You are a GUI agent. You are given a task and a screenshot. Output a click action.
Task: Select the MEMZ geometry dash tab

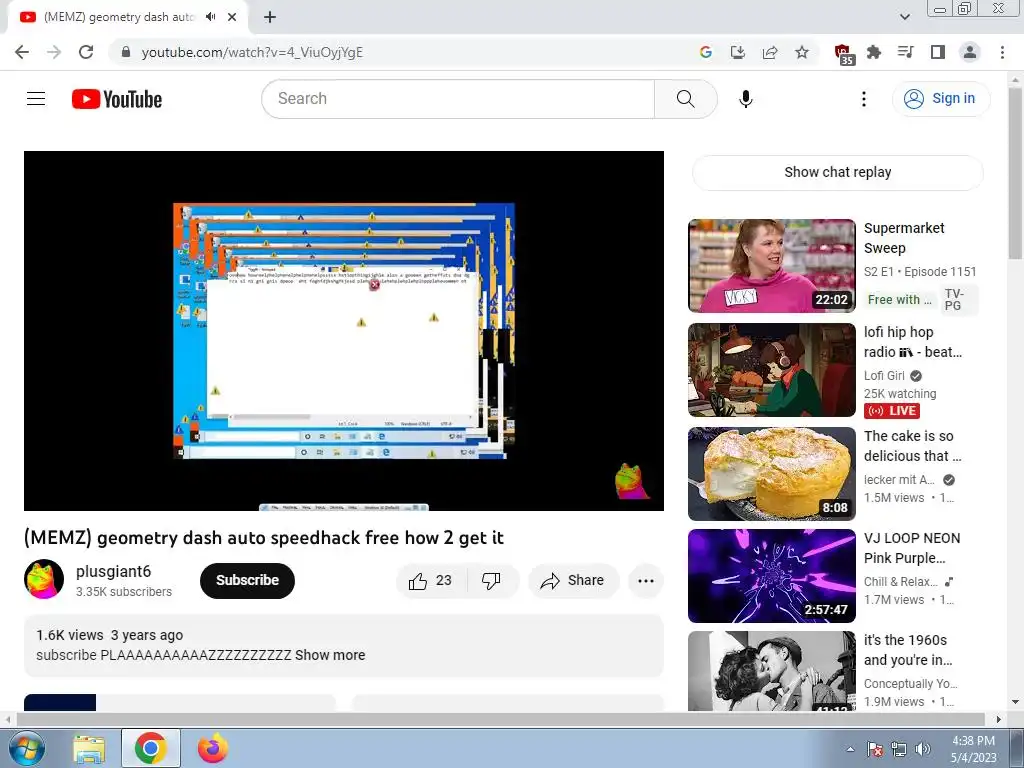pos(118,17)
